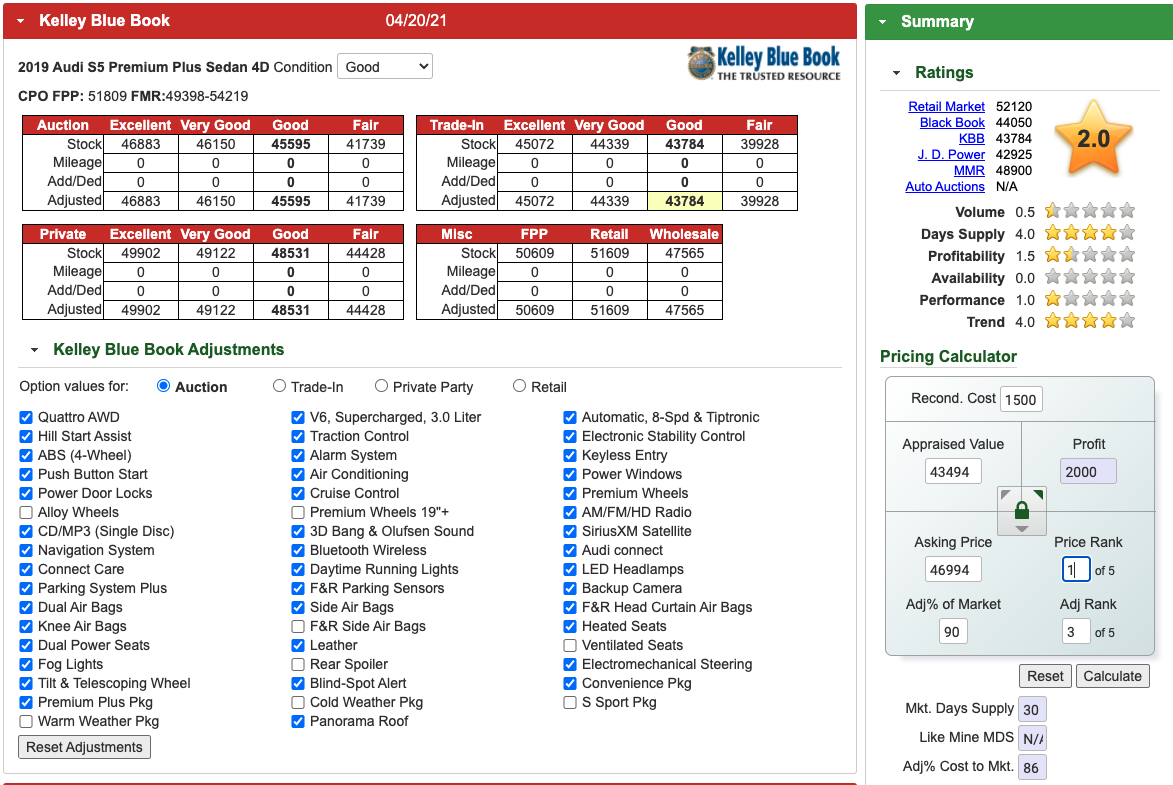Click the Kelley Blue Book logo
Screen dimensions: 1173x785
tap(763, 63)
